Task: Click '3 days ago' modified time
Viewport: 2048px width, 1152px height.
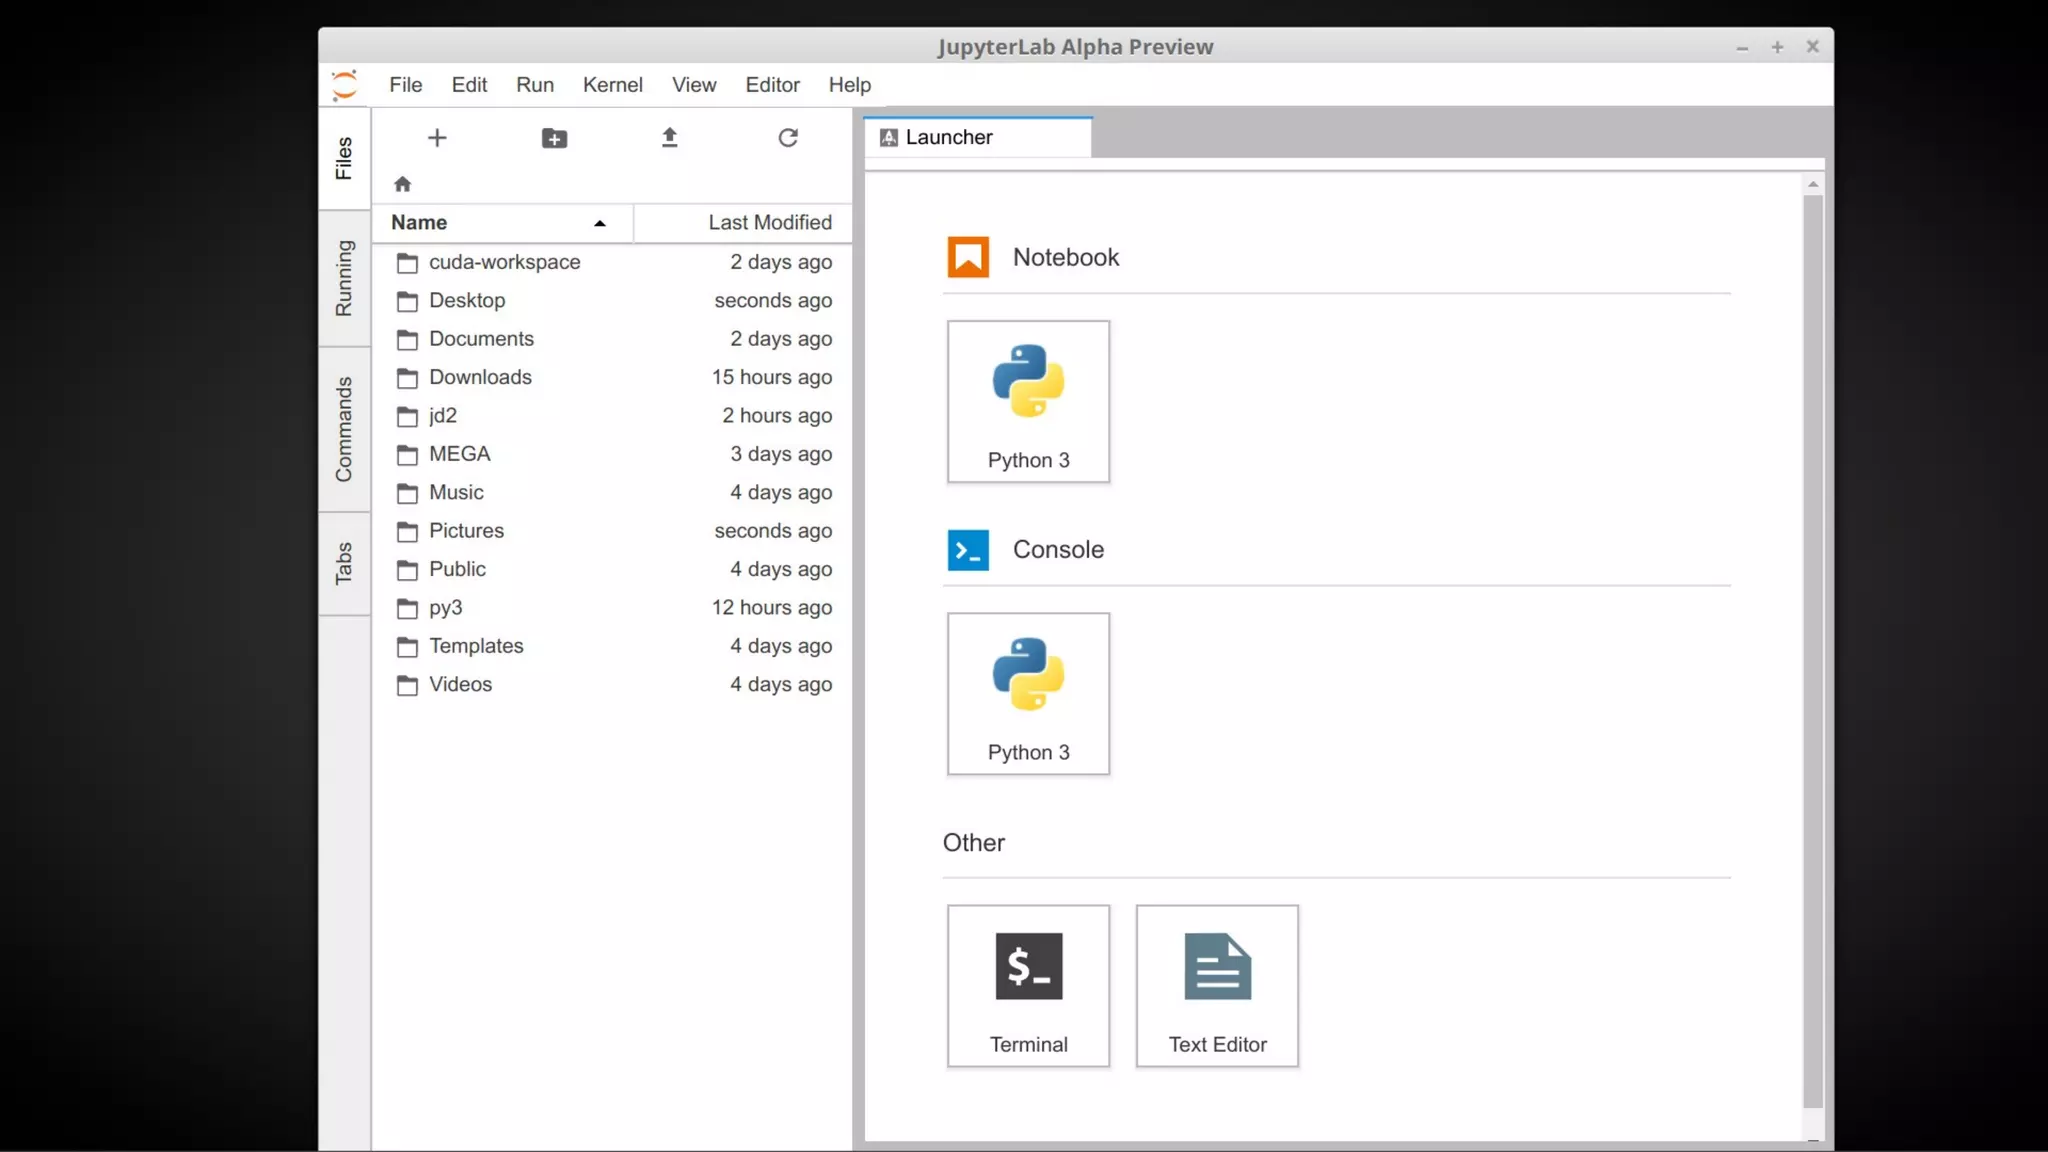Action: (x=781, y=454)
